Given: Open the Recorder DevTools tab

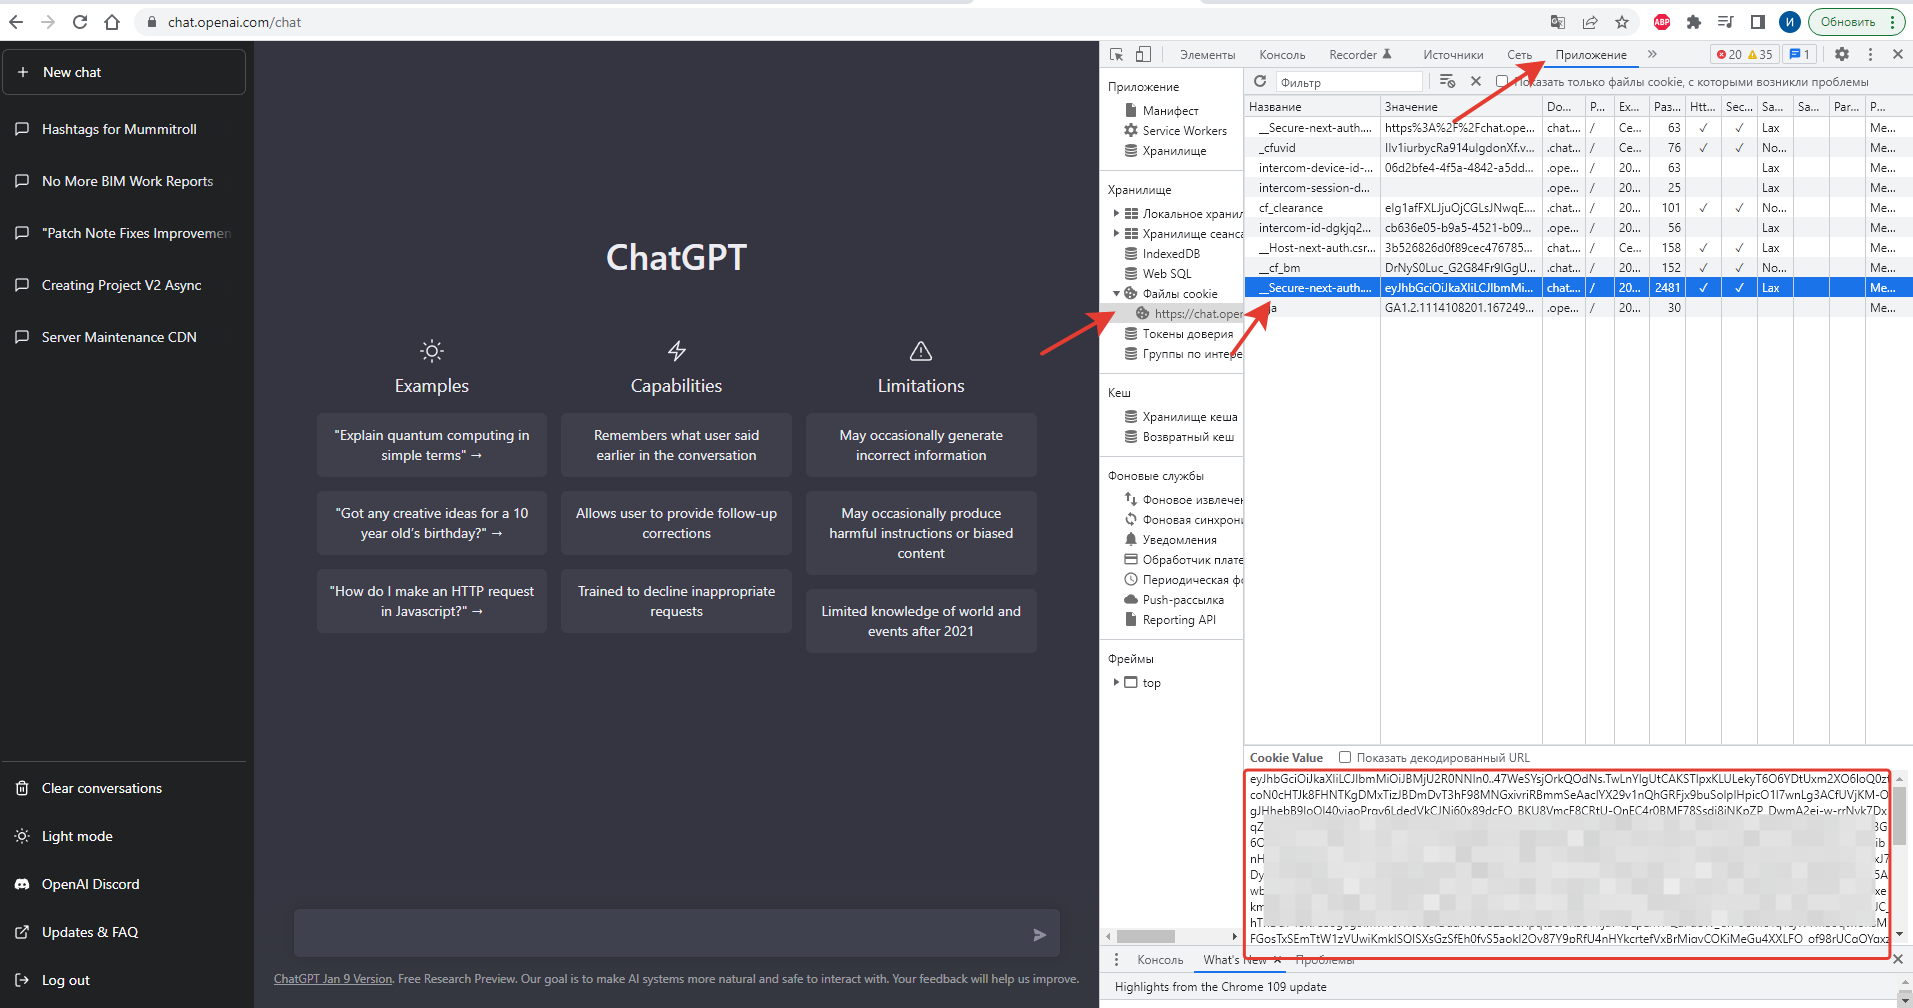Looking at the screenshot, I should click(x=1360, y=55).
